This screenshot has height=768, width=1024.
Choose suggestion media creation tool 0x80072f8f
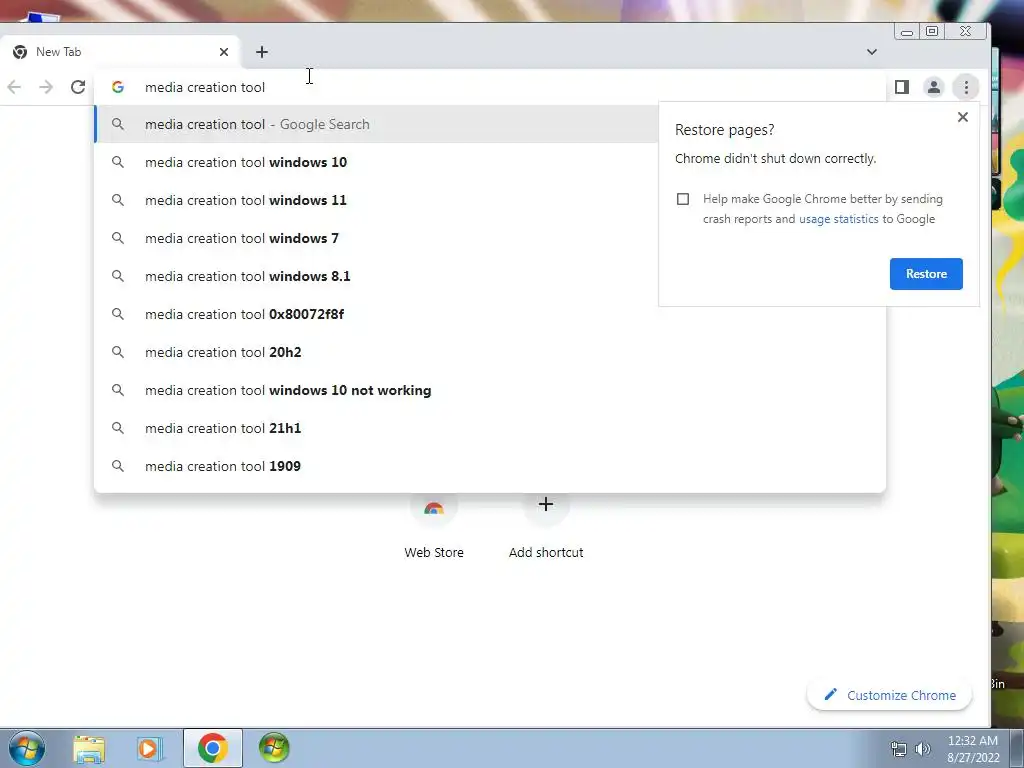tap(490, 314)
